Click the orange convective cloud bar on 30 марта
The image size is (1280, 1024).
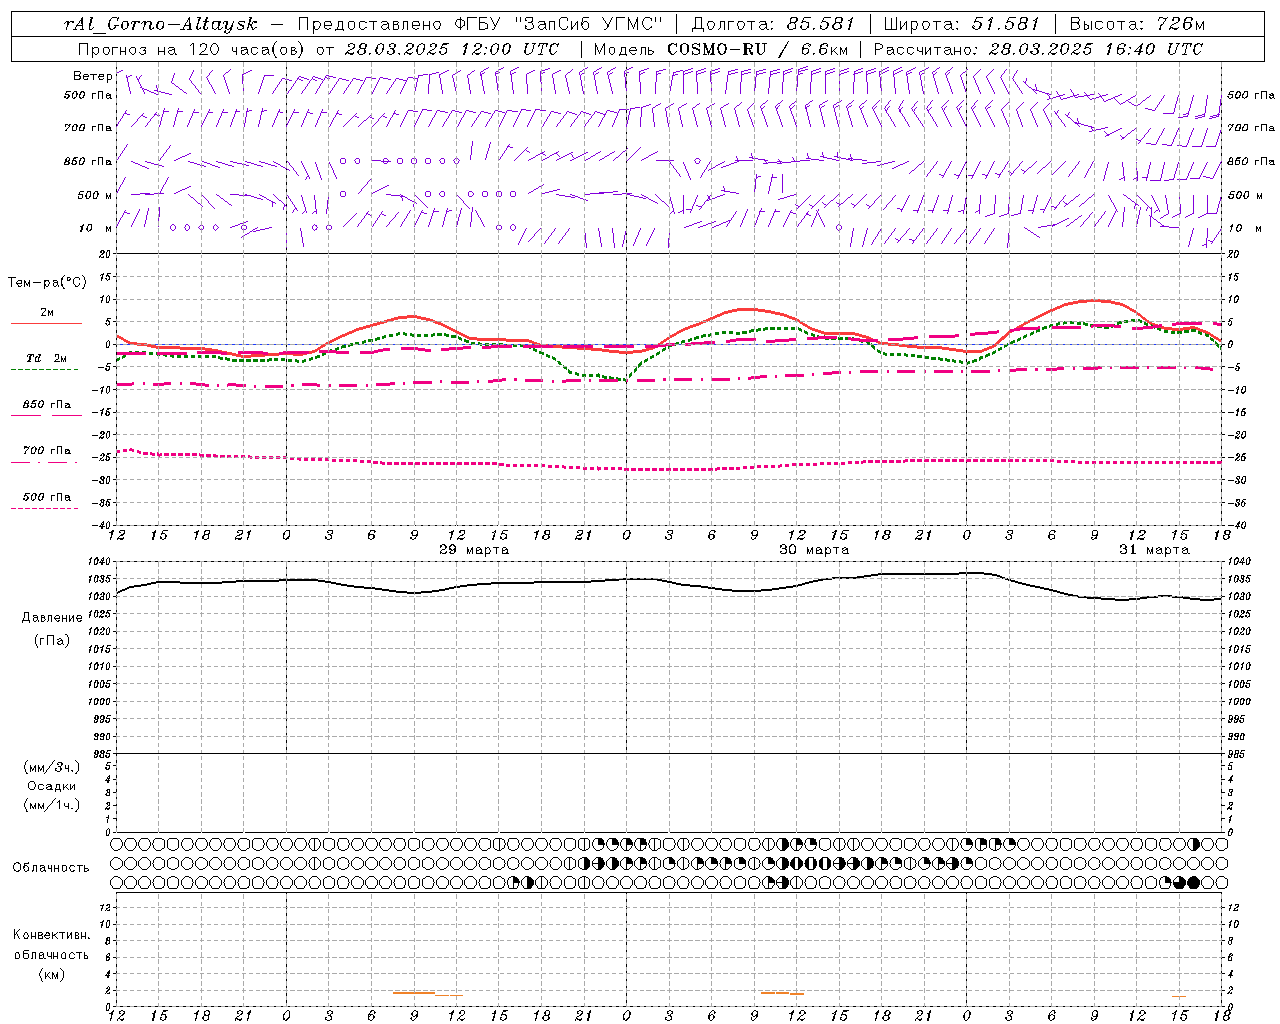(782, 993)
